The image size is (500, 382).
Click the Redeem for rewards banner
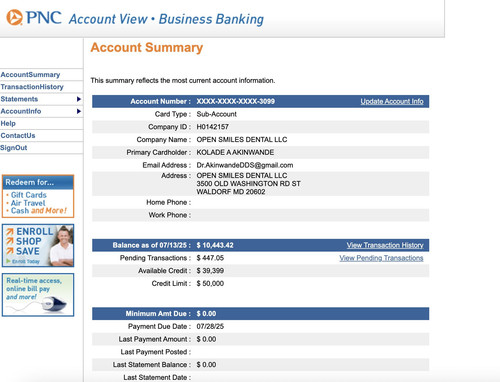tap(38, 196)
